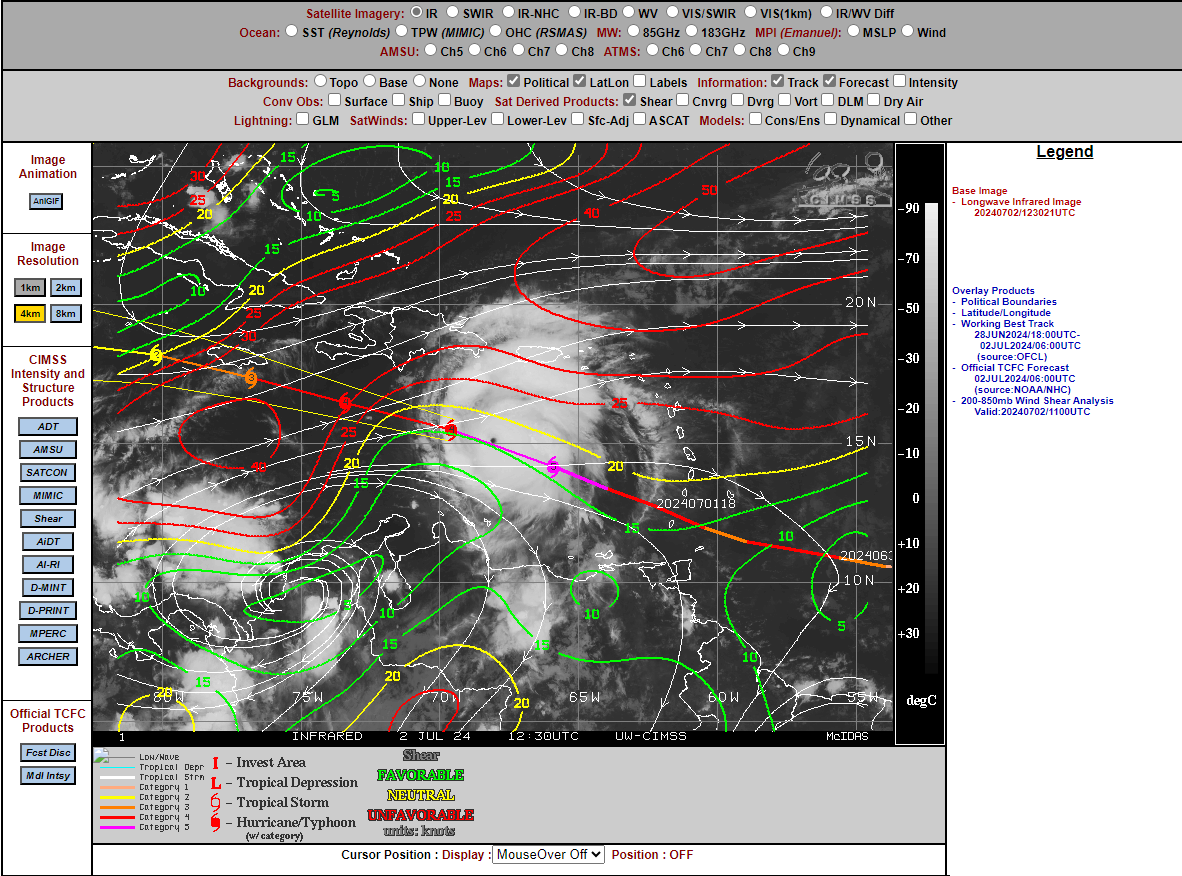
Task: Select 2km image resolution
Action: (x=66, y=288)
